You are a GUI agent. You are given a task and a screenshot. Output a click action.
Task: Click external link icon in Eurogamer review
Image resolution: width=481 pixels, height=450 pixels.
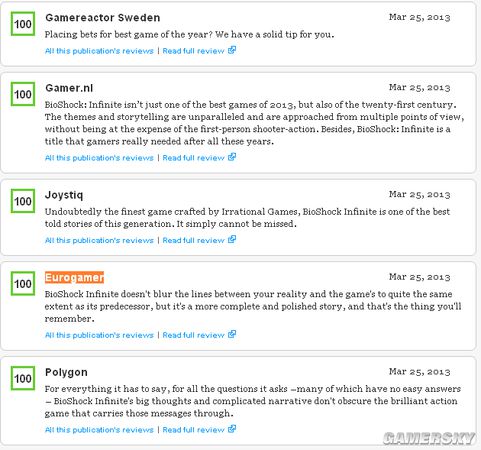tap(232, 334)
